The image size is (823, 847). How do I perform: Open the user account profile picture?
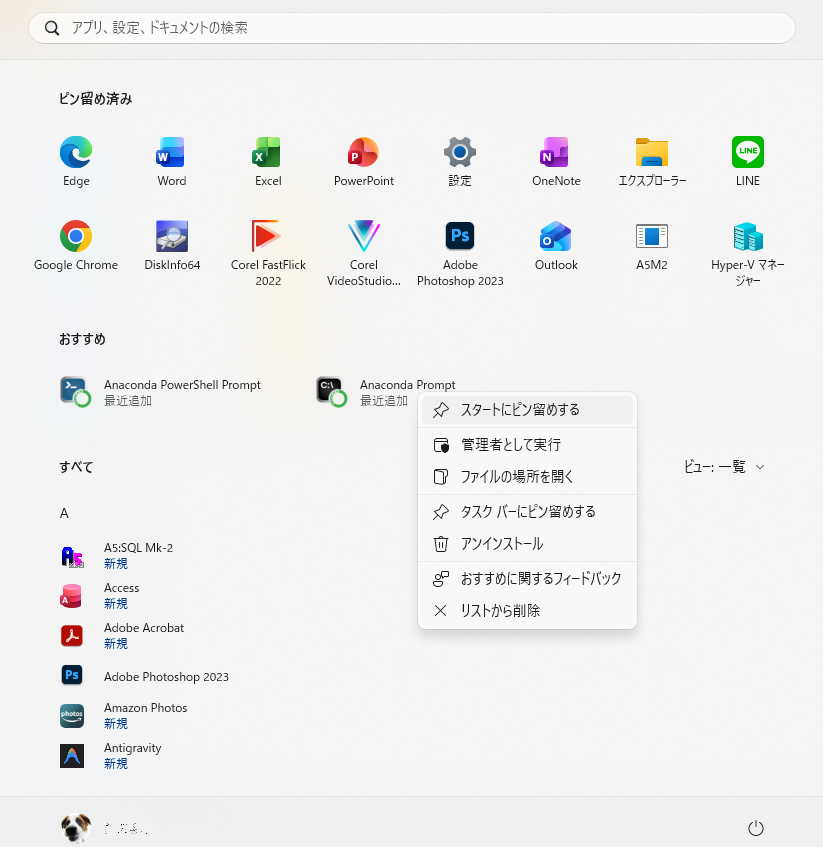click(x=76, y=828)
